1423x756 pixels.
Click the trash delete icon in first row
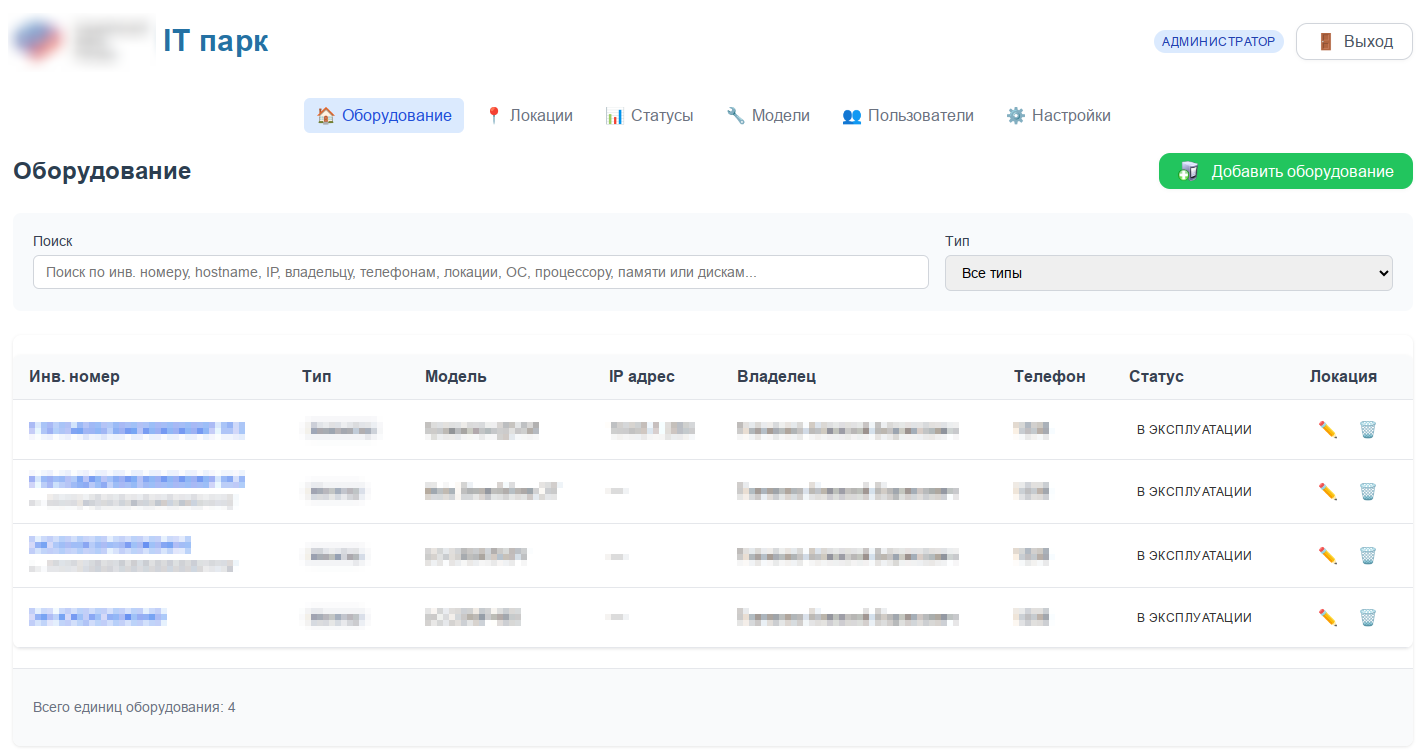pyautogui.click(x=1367, y=430)
